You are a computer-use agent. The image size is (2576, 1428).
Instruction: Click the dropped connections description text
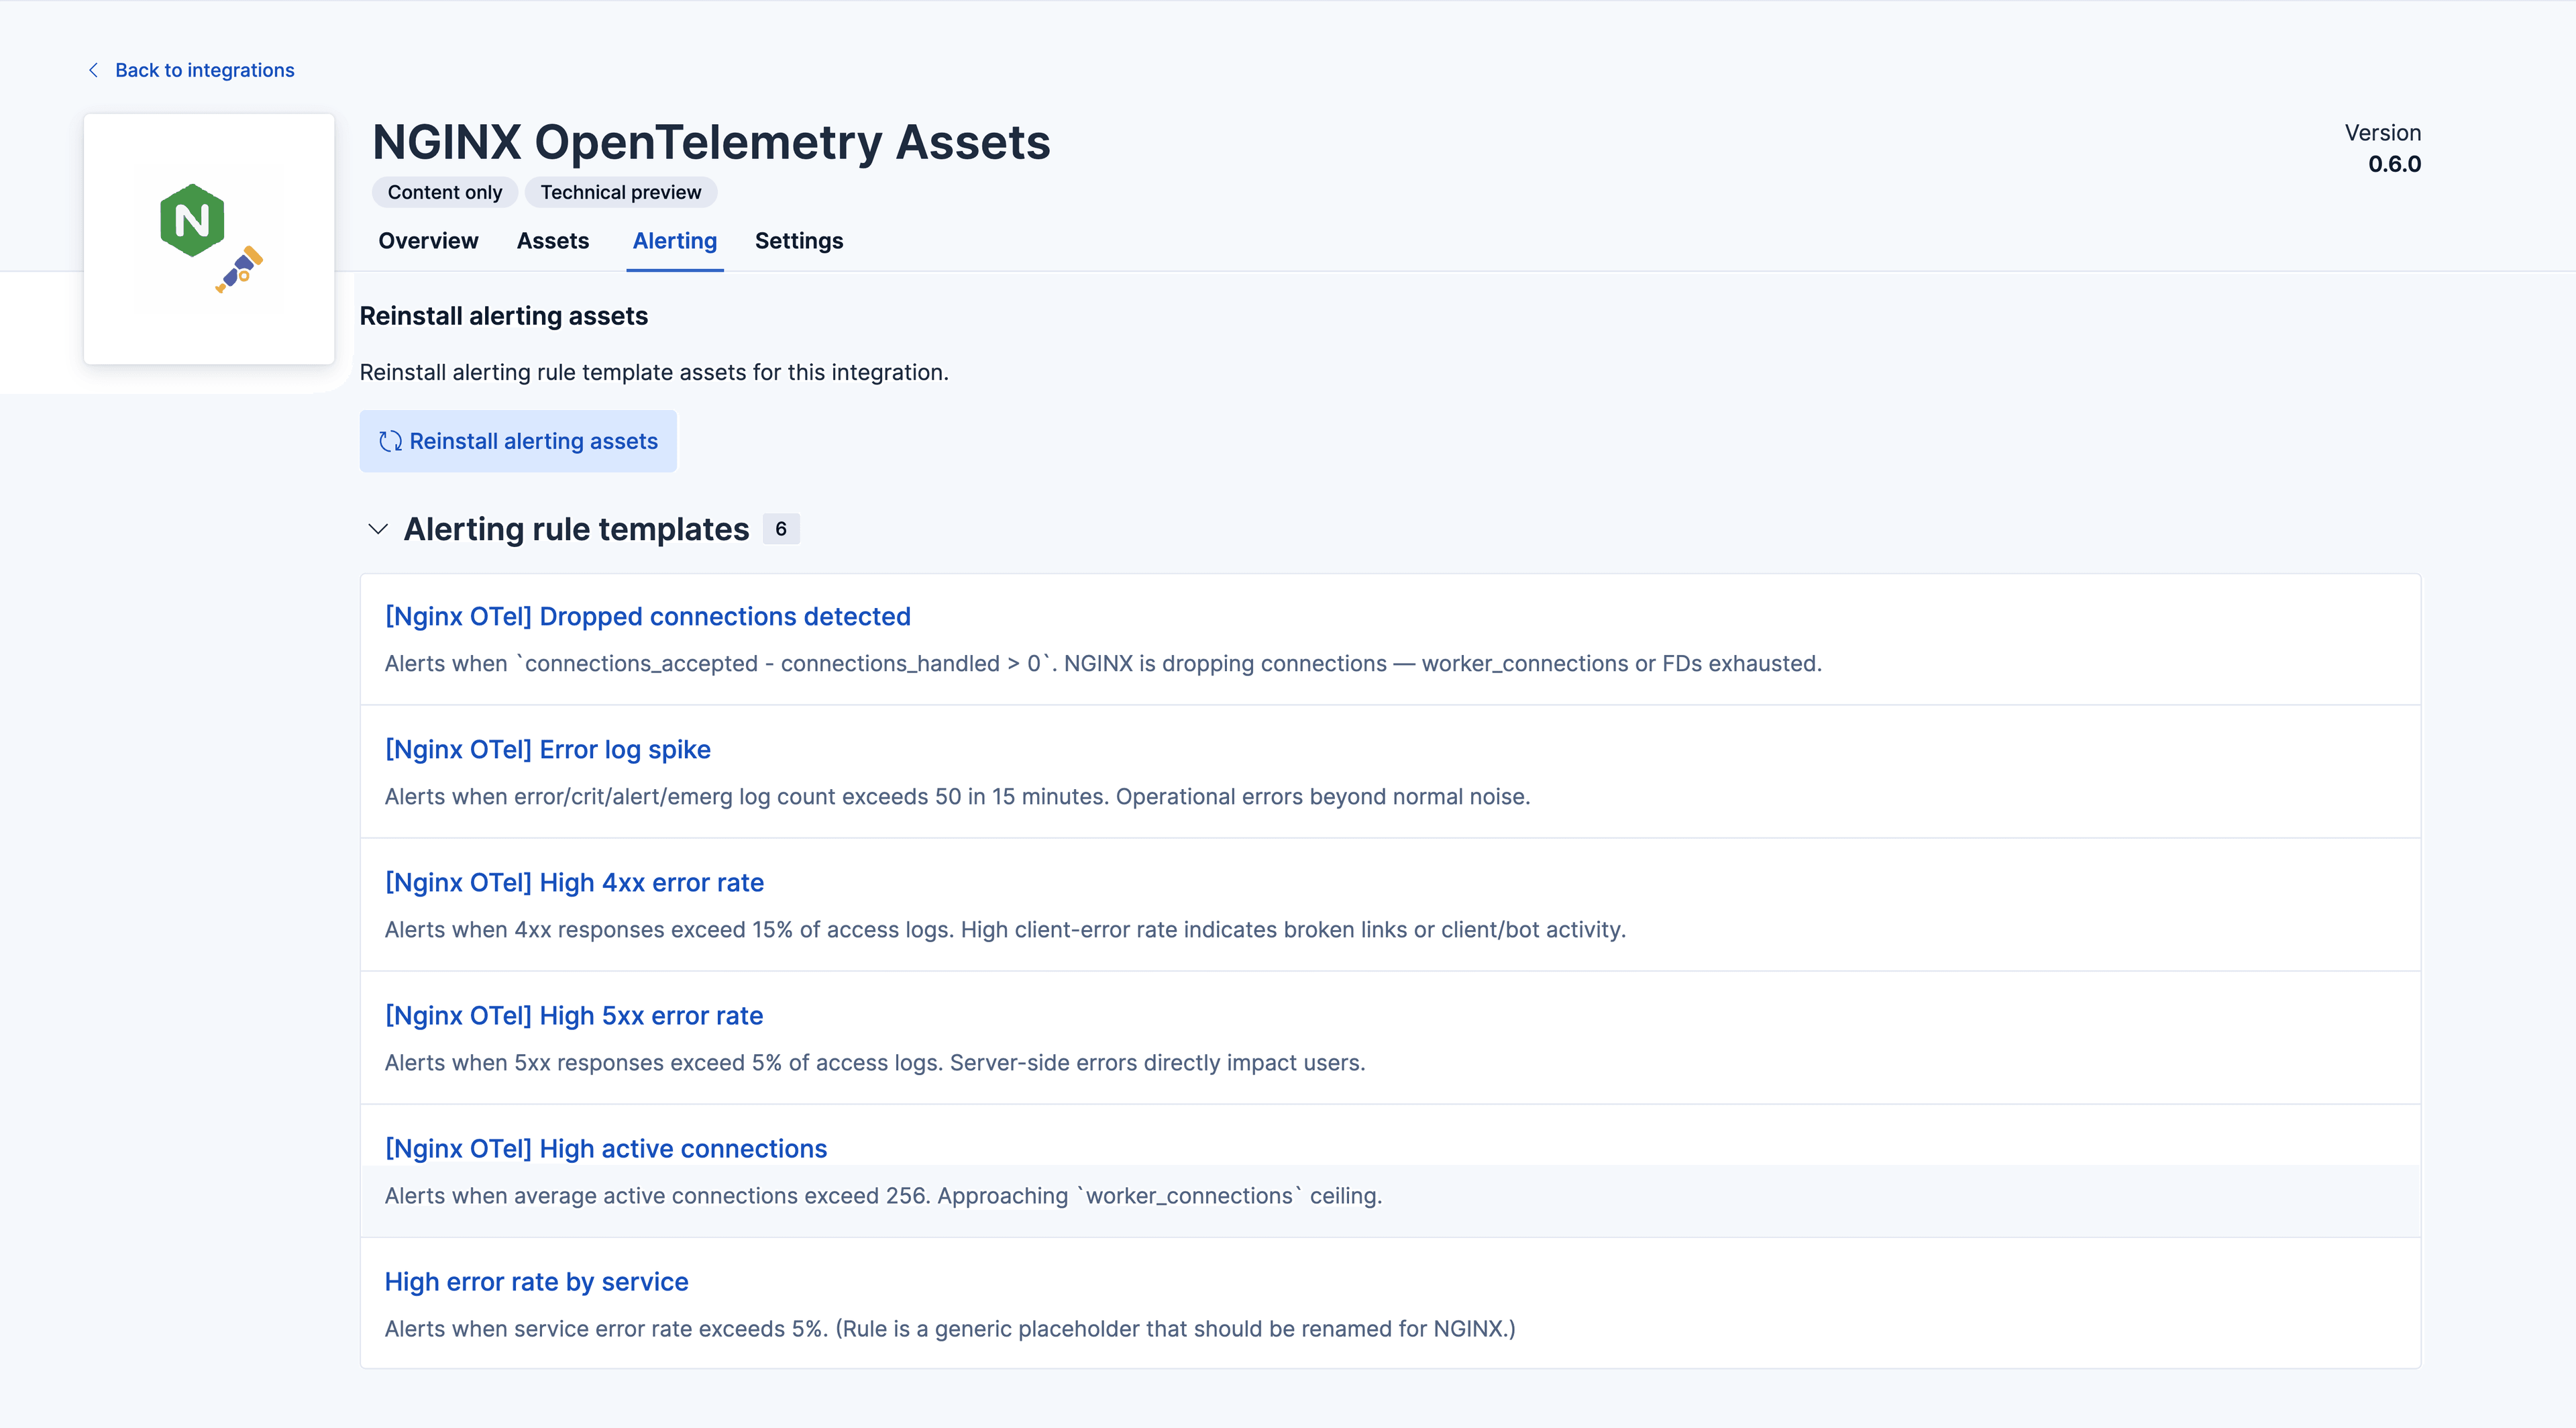coord(1103,663)
